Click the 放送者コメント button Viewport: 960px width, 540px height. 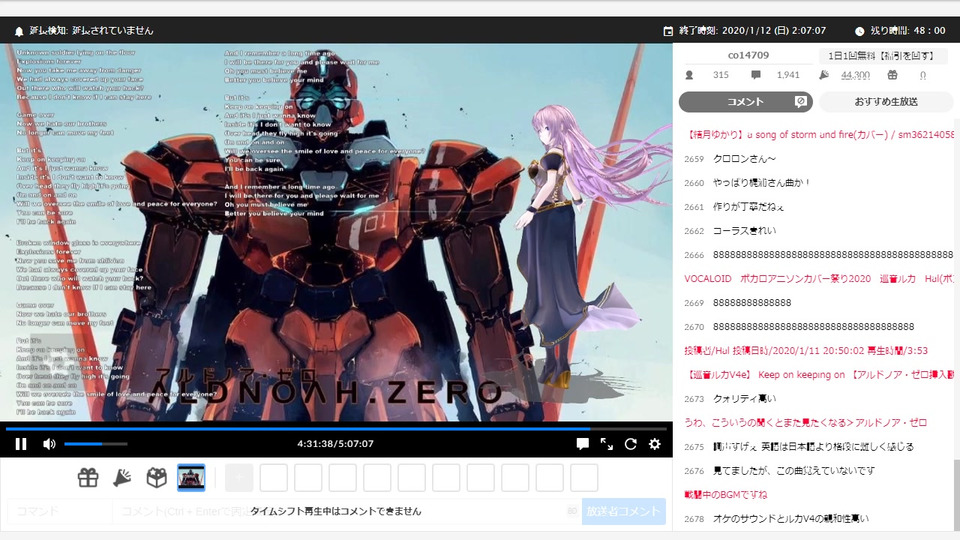tap(623, 511)
